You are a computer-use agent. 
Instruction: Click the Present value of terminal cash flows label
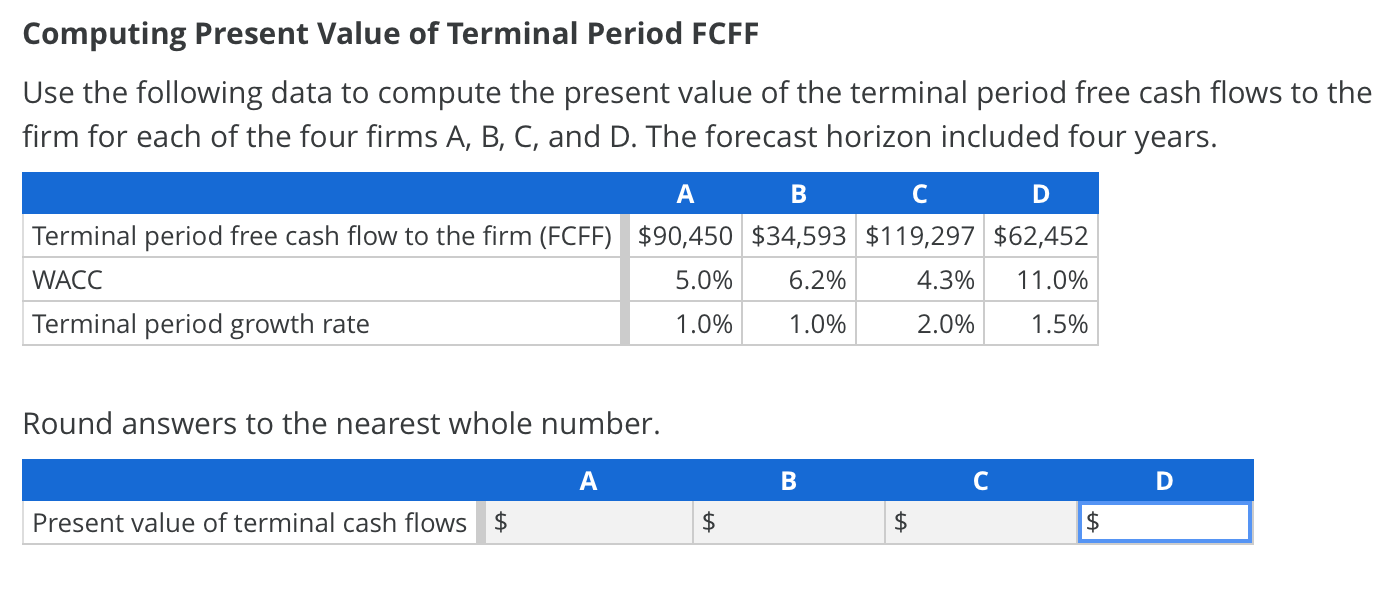(x=248, y=522)
